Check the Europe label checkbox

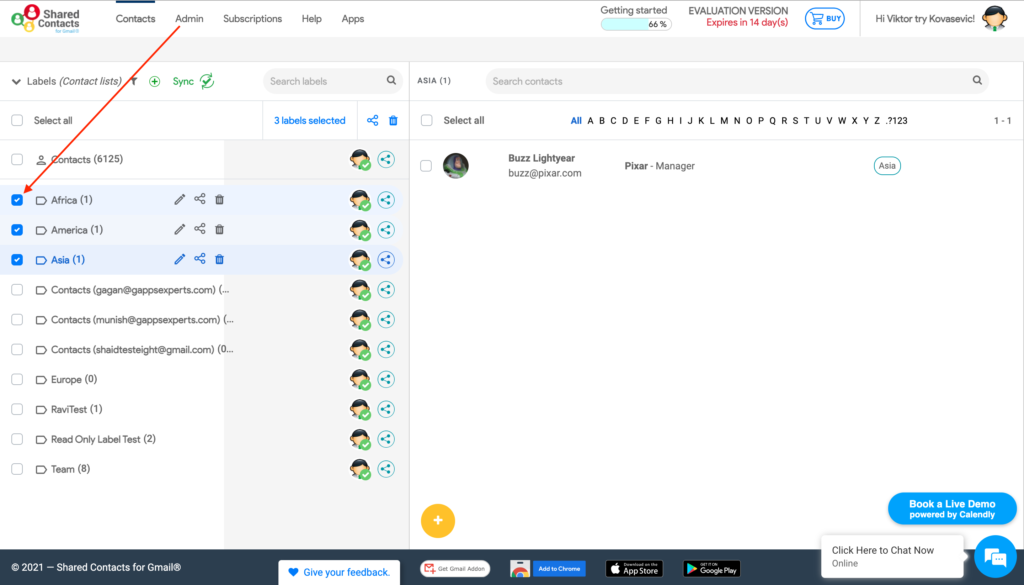pyautogui.click(x=17, y=379)
